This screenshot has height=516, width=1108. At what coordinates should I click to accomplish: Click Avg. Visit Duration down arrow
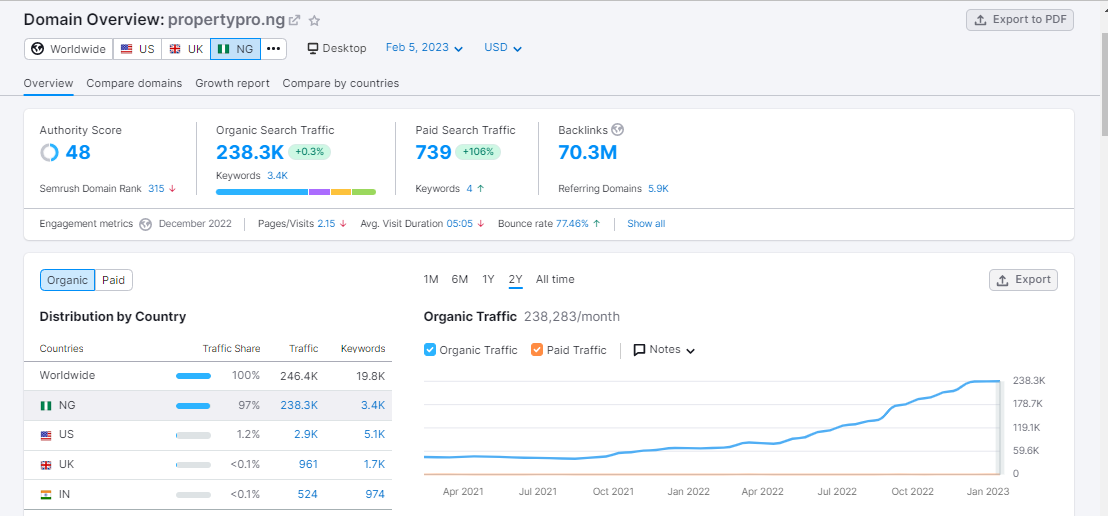point(481,223)
